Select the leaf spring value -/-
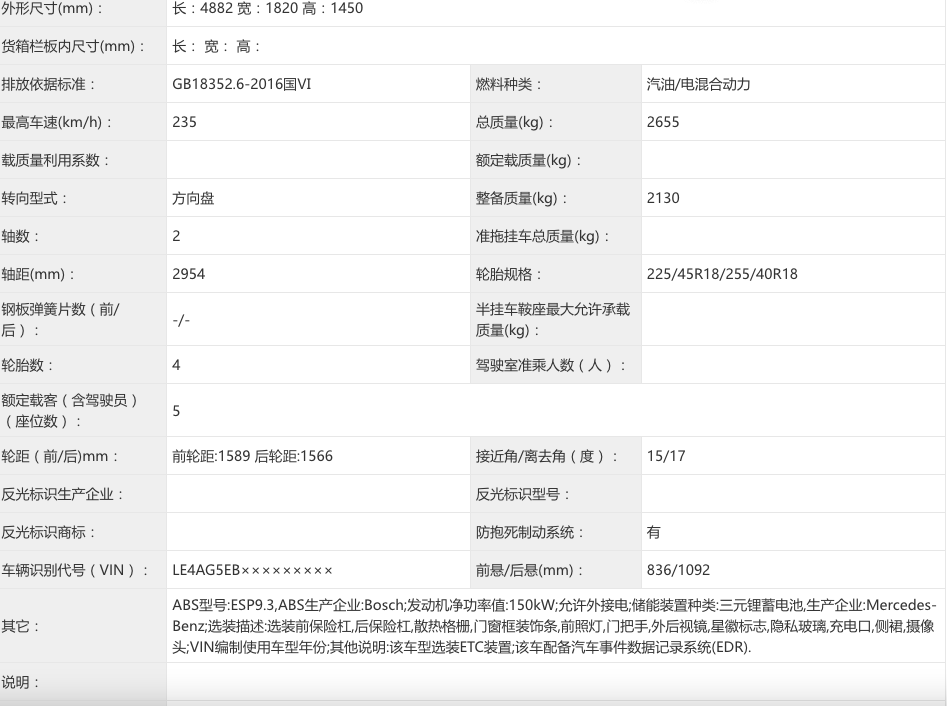Screen dimensions: 947x706 tap(180, 320)
